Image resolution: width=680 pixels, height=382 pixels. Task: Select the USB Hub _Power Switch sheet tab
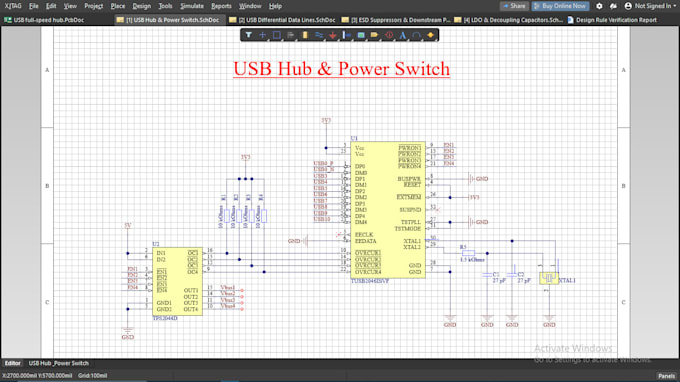coord(59,363)
